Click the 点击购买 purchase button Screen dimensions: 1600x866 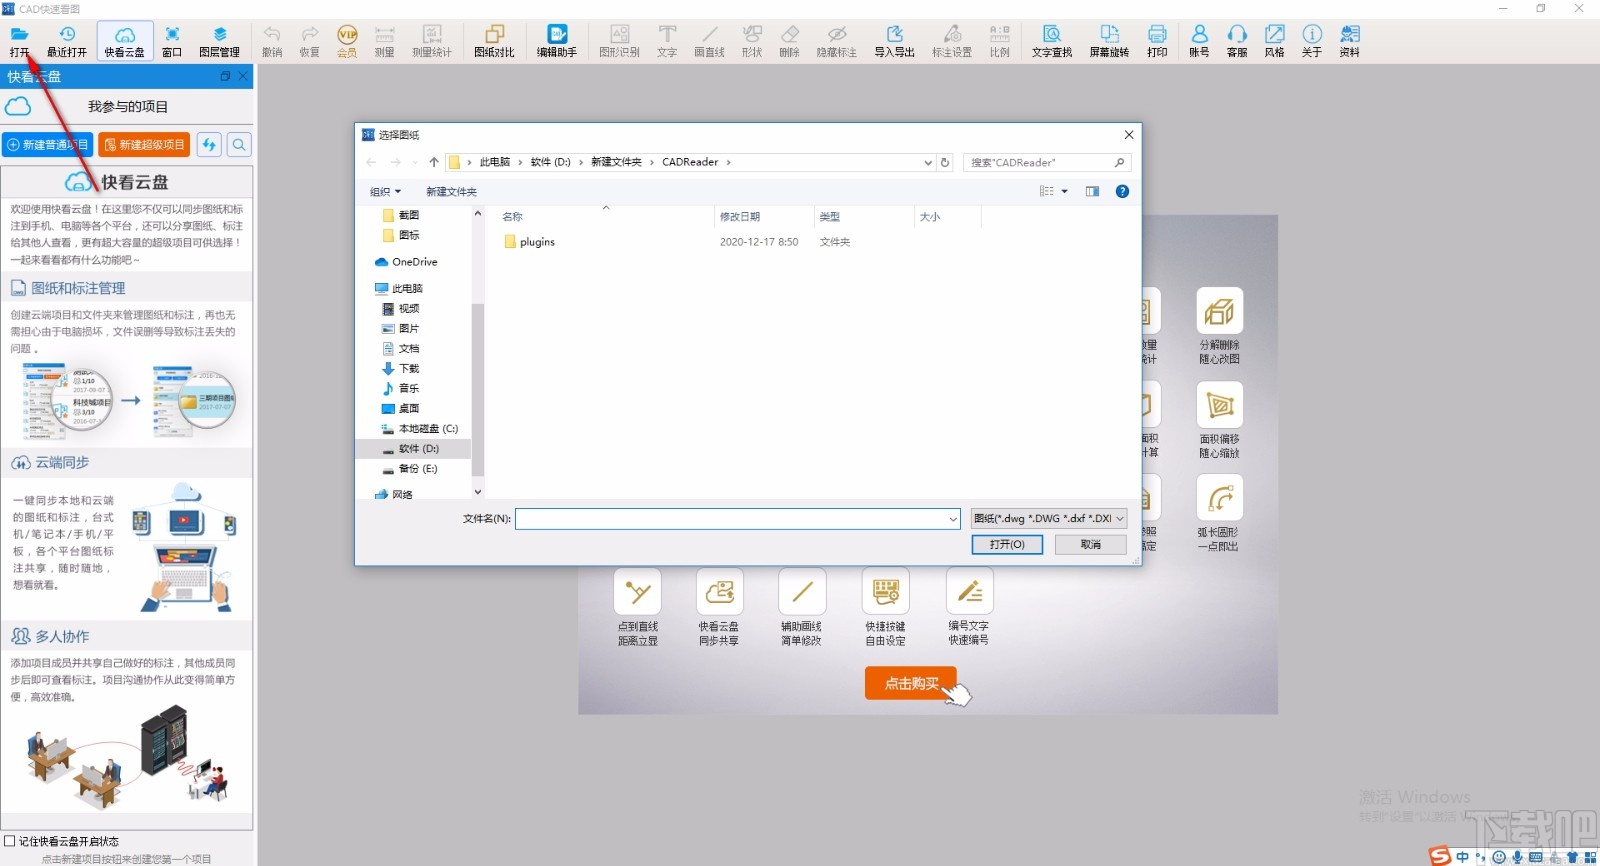(x=911, y=684)
